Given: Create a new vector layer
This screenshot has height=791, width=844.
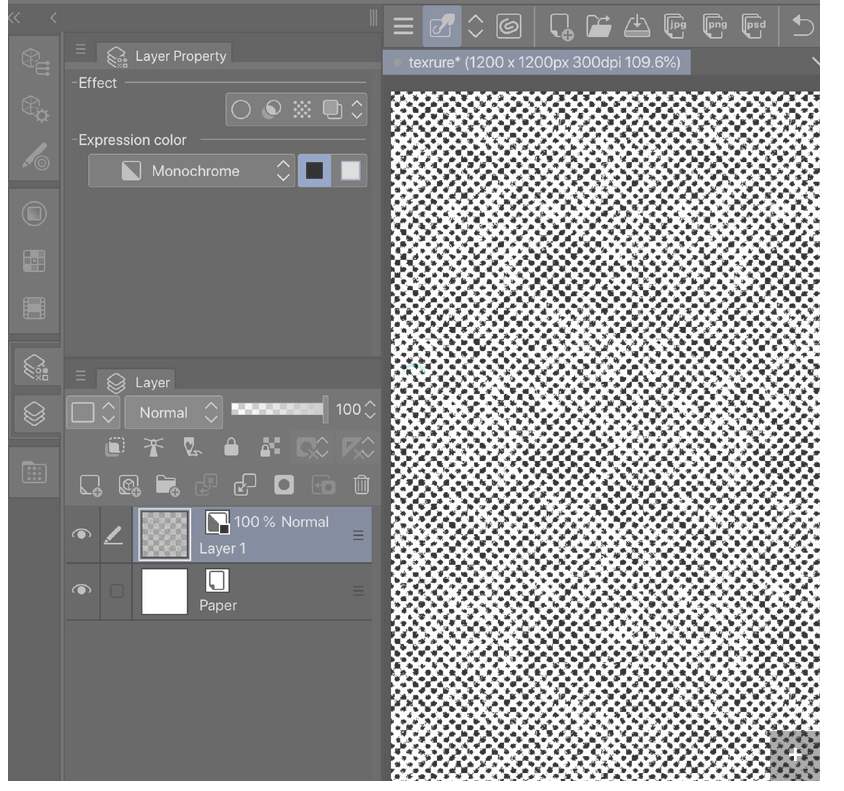Looking at the screenshot, I should point(129,485).
